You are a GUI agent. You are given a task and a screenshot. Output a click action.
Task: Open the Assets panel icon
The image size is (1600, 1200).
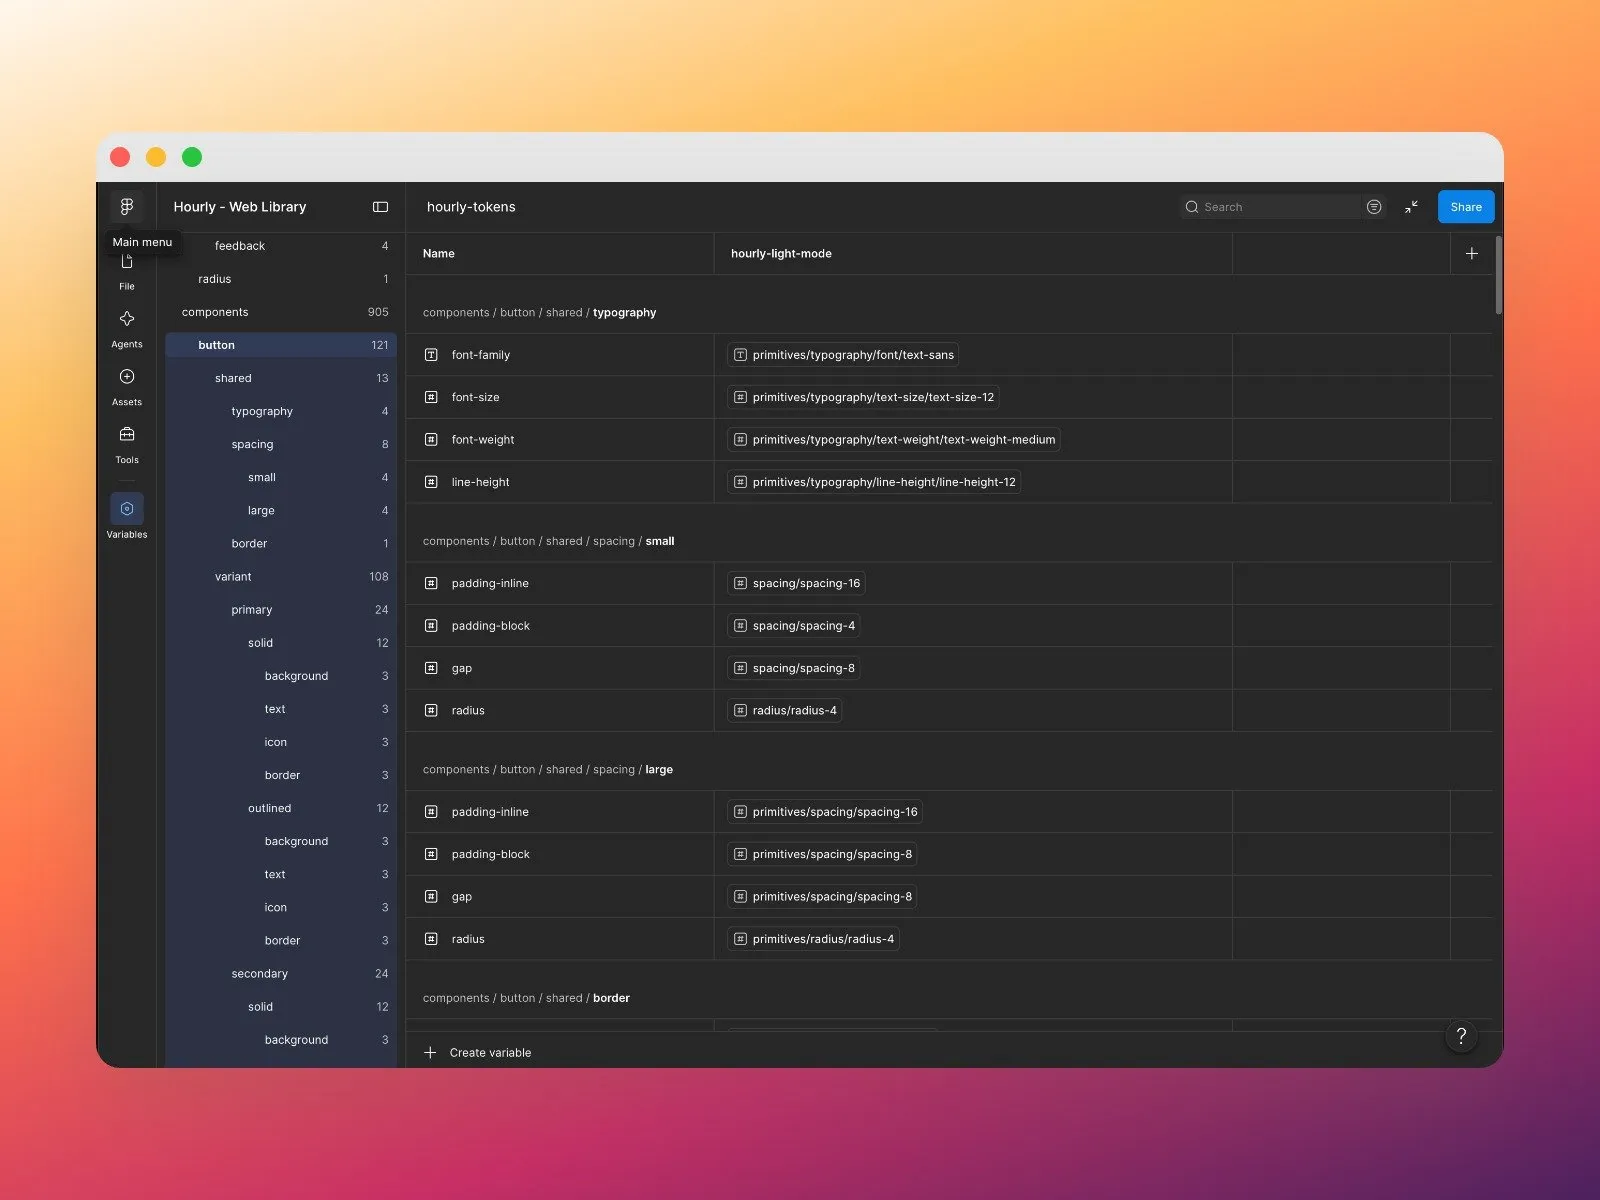pos(127,377)
